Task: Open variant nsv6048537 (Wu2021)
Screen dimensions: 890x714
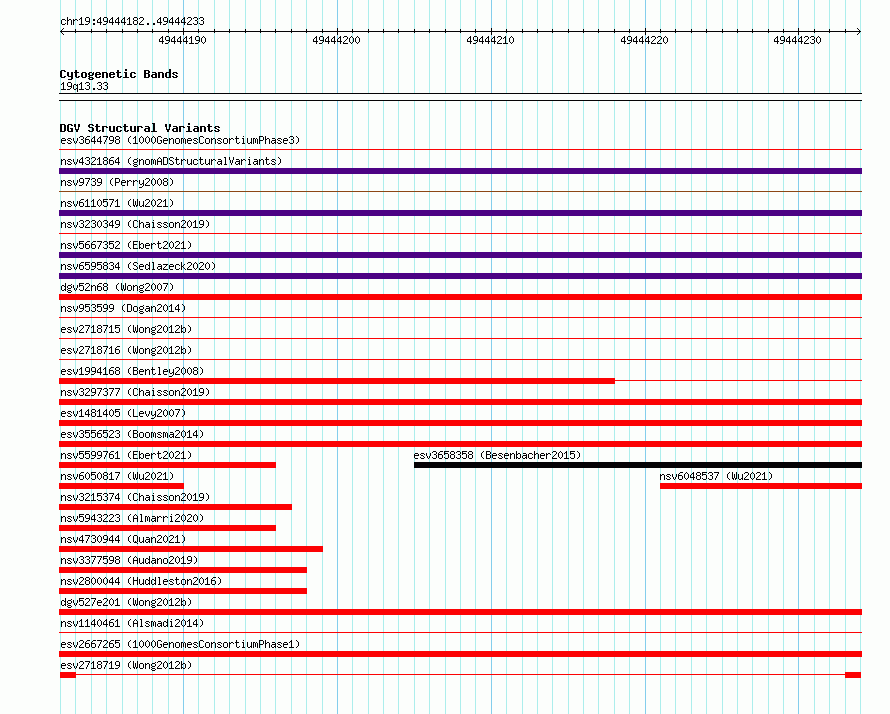Action: [x=716, y=476]
